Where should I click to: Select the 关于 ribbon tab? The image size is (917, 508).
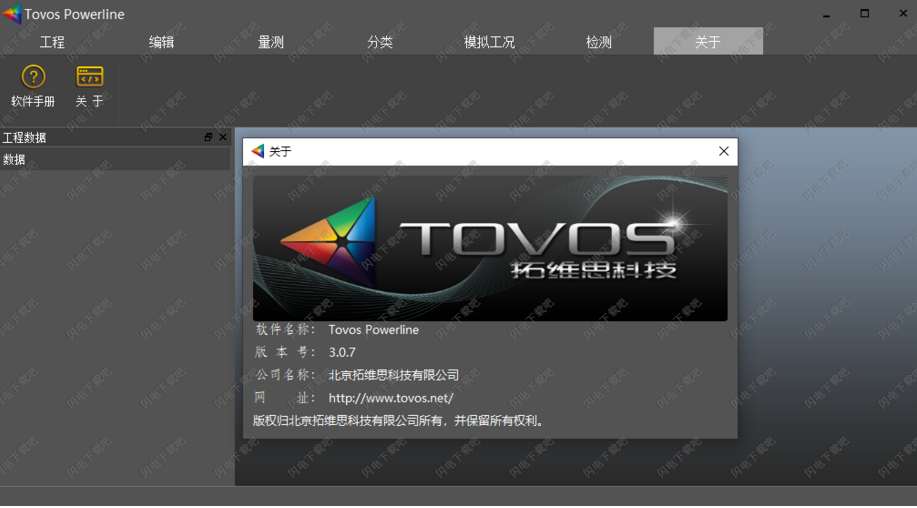708,42
